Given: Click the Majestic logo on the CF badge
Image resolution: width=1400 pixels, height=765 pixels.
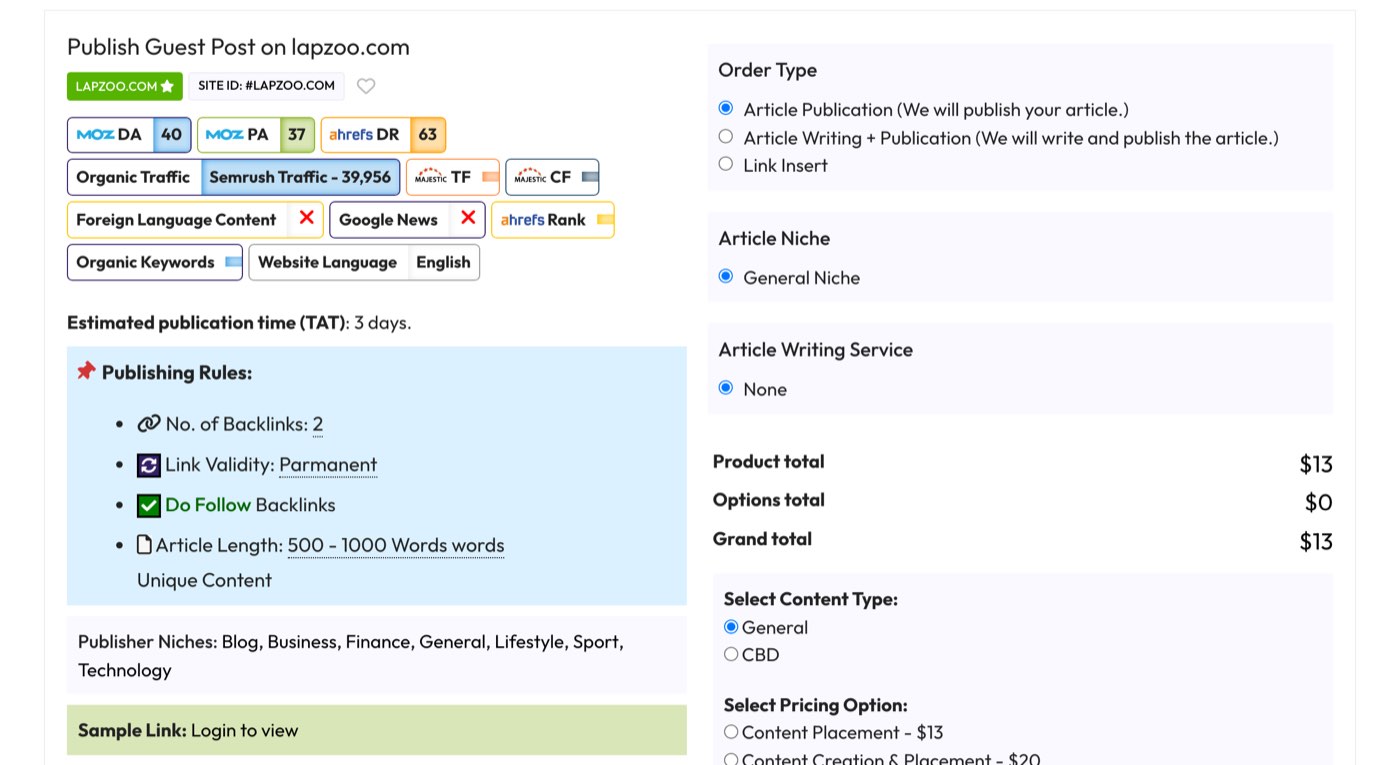Looking at the screenshot, I should [x=530, y=177].
